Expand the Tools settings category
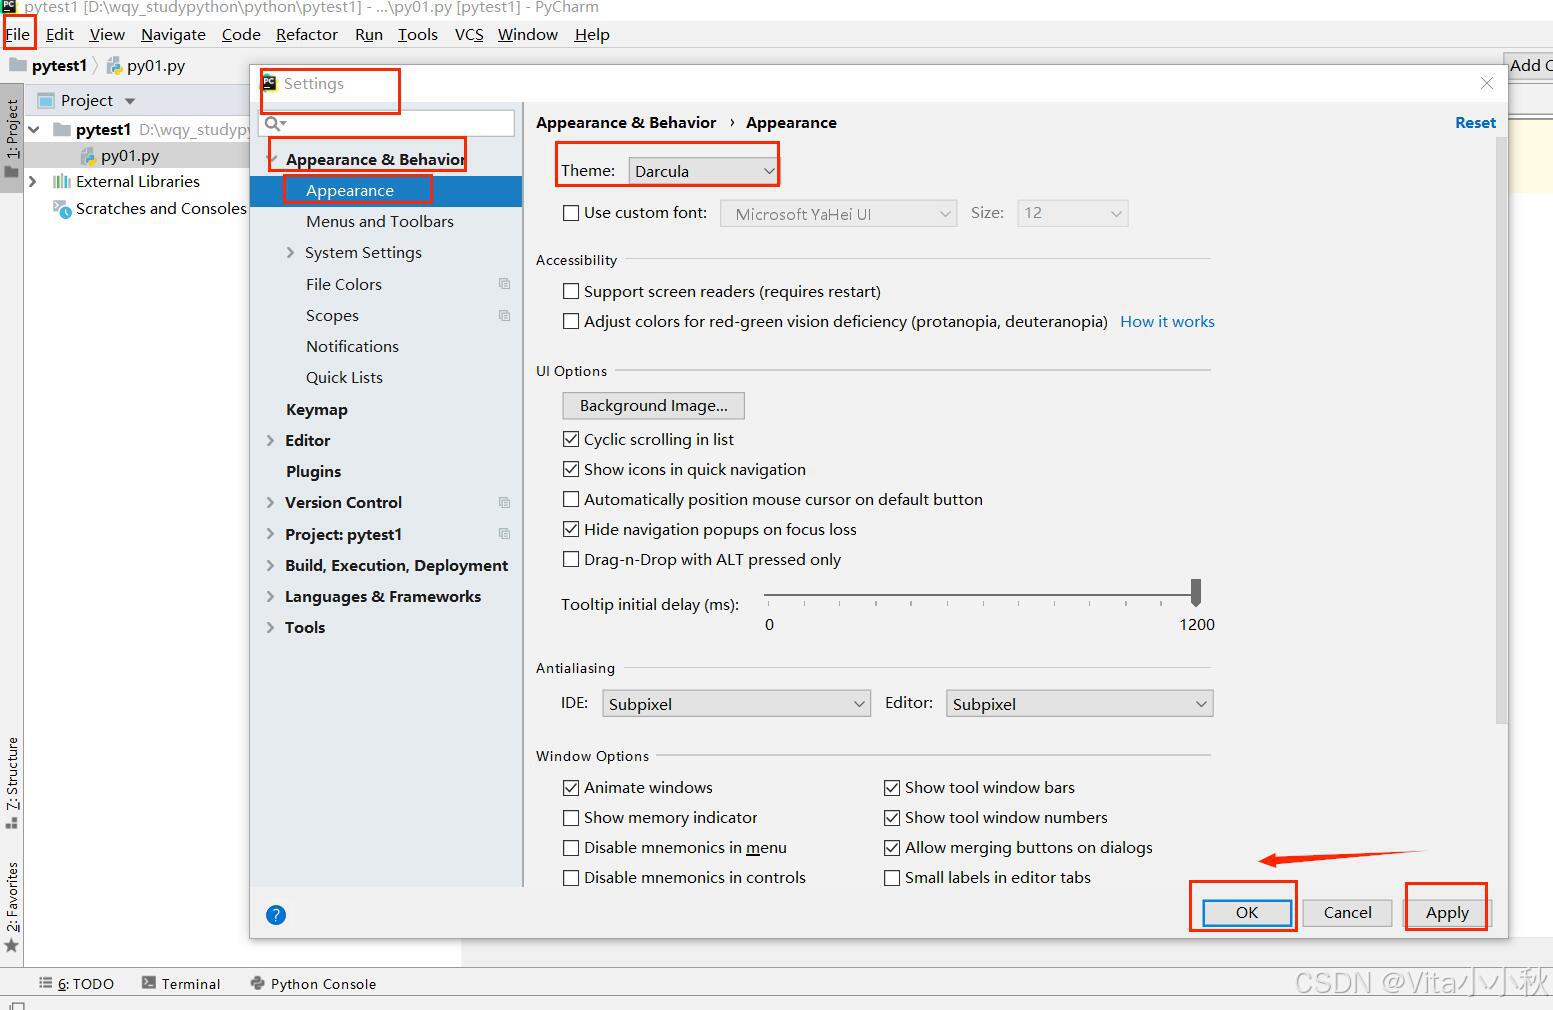Viewport: 1553px width, 1010px height. (x=271, y=627)
